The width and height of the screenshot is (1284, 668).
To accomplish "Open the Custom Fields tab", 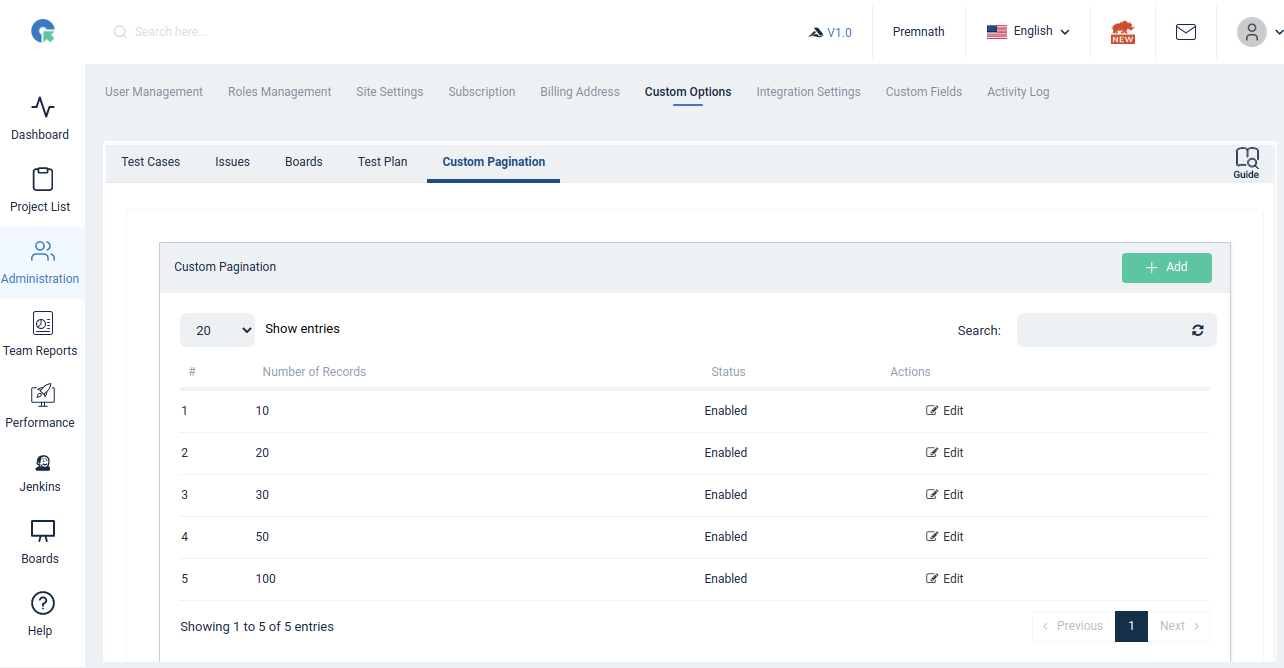I will click(924, 92).
